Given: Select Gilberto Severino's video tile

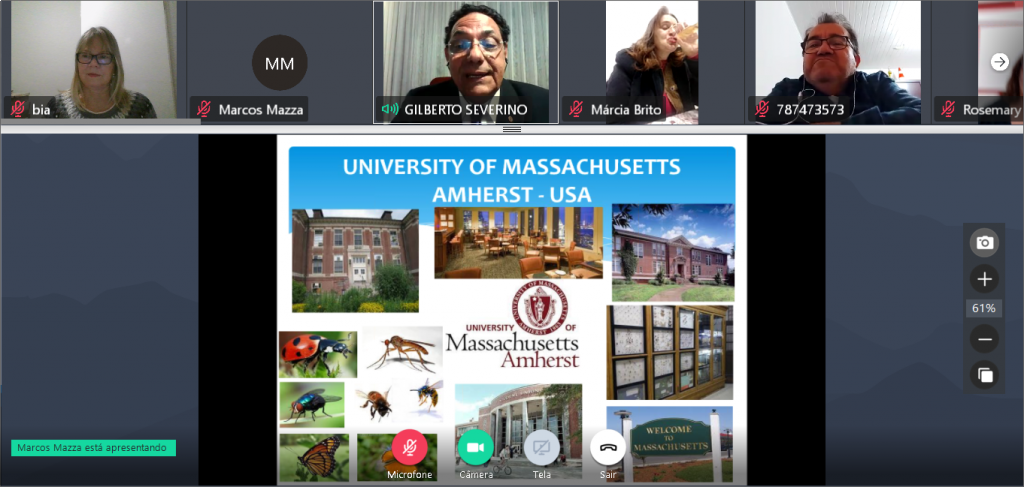Looking at the screenshot, I should [466, 62].
